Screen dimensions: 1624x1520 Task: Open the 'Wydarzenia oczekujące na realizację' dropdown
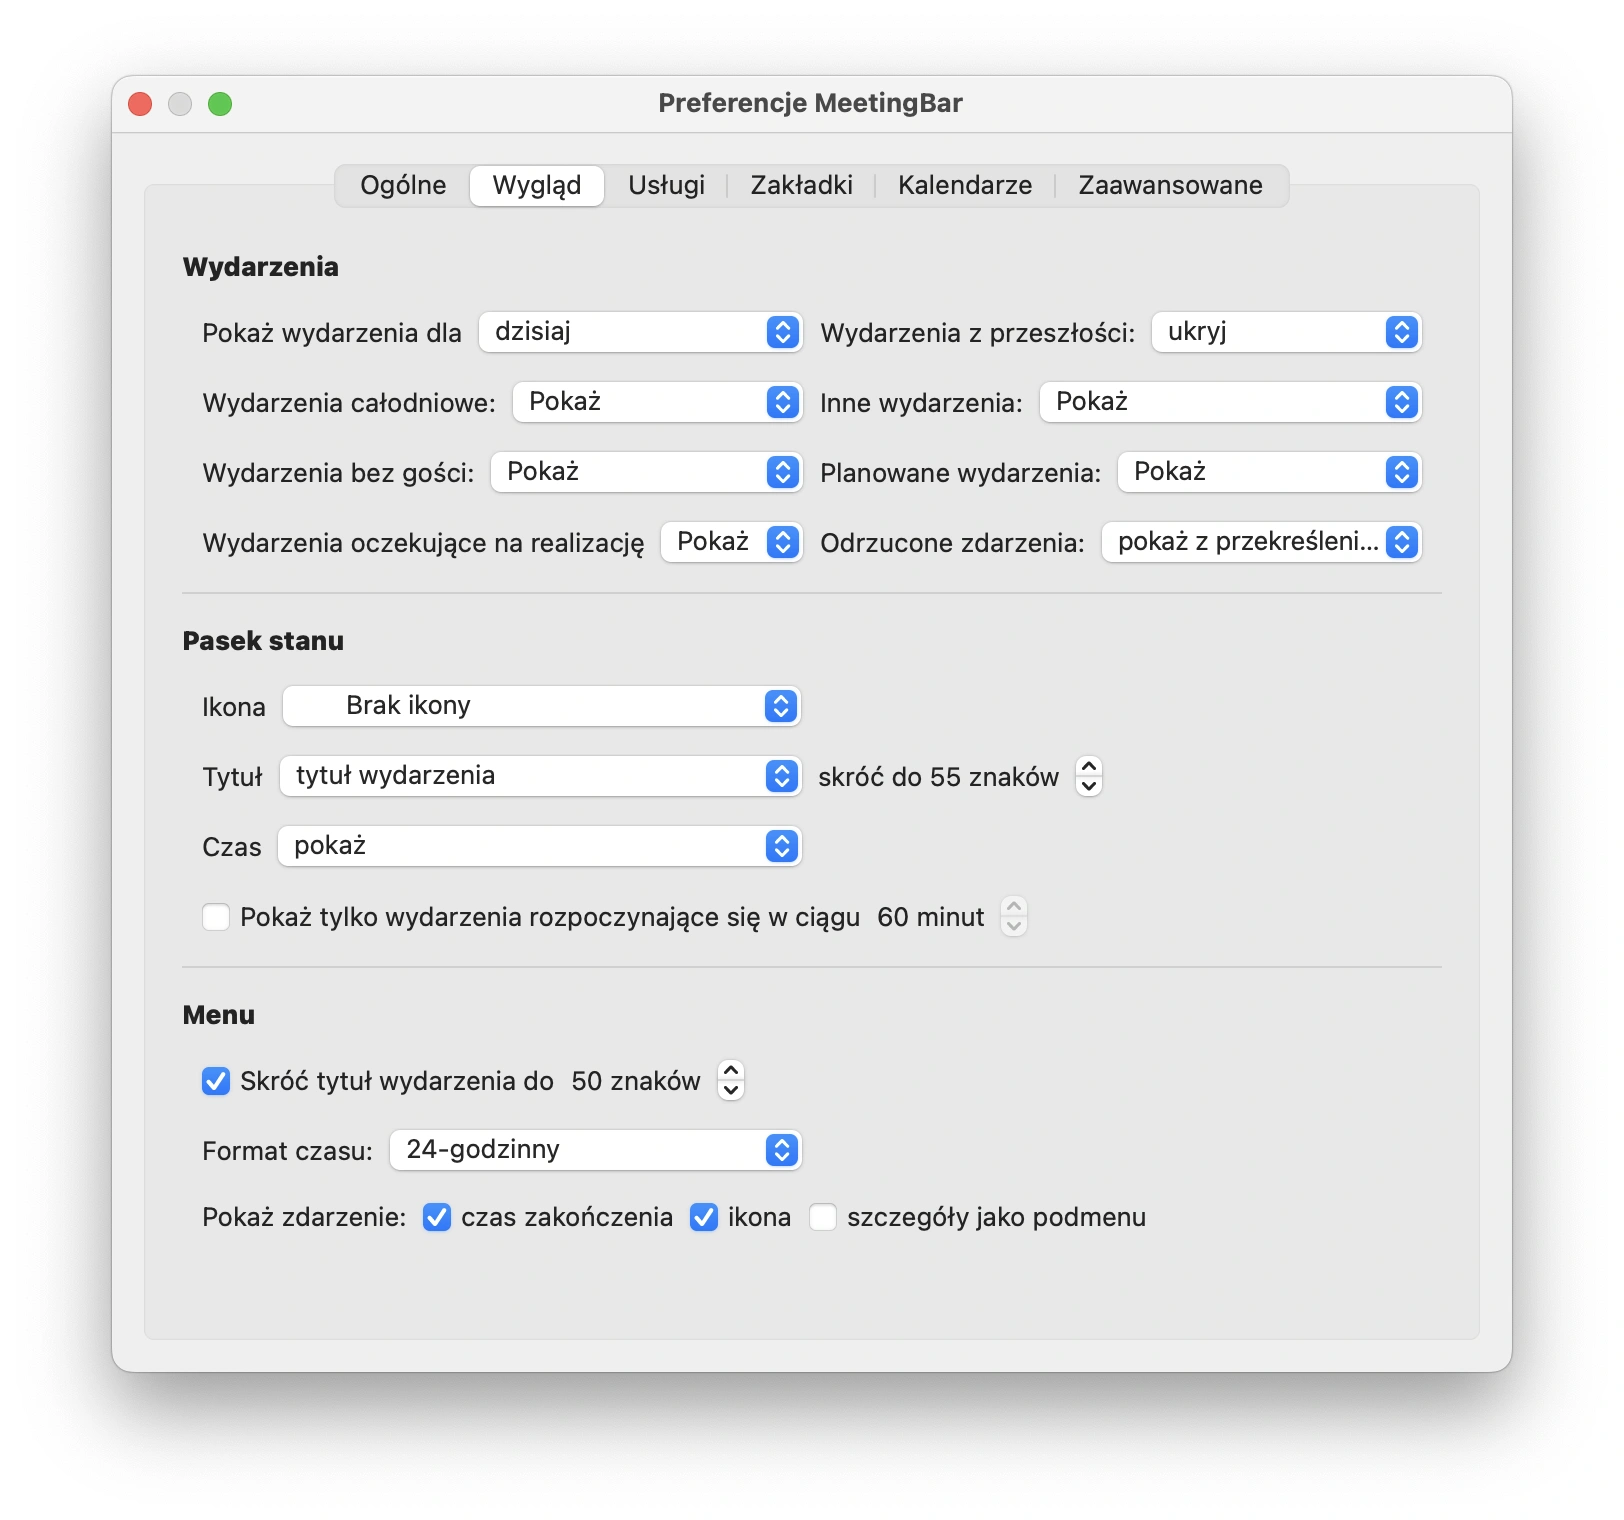pyautogui.click(x=731, y=542)
